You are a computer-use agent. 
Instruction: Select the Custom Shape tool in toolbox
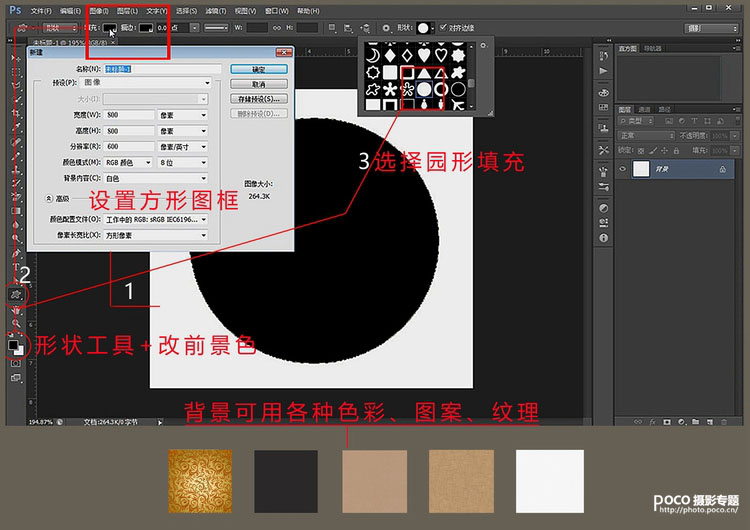click(x=16, y=295)
